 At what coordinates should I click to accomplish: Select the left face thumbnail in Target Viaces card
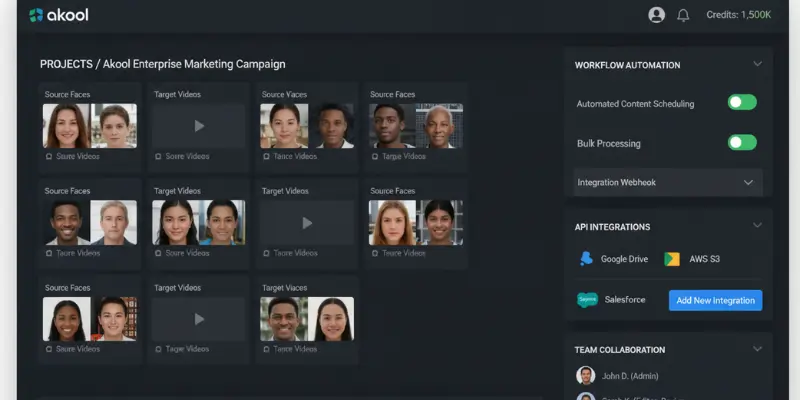(x=284, y=319)
